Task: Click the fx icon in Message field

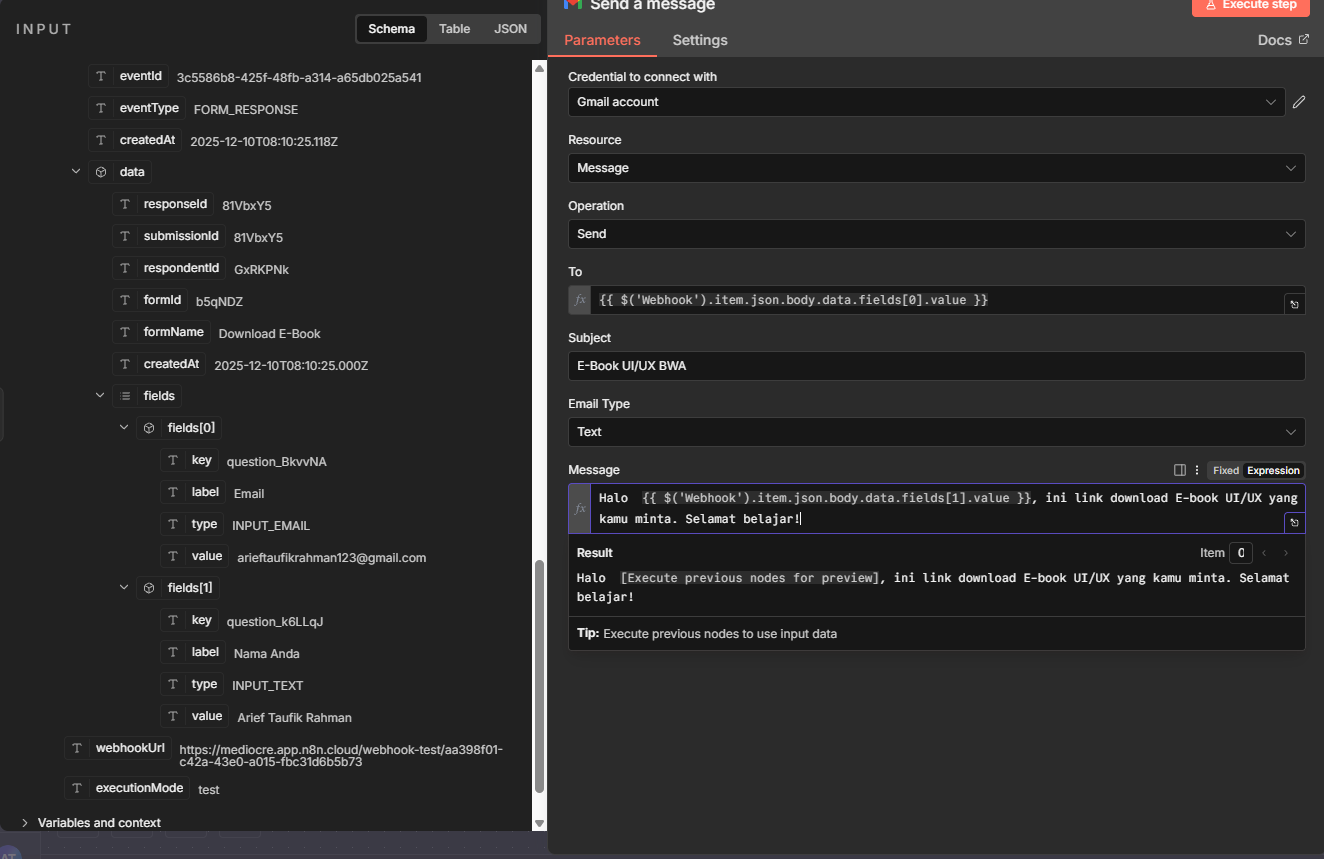Action: point(580,508)
